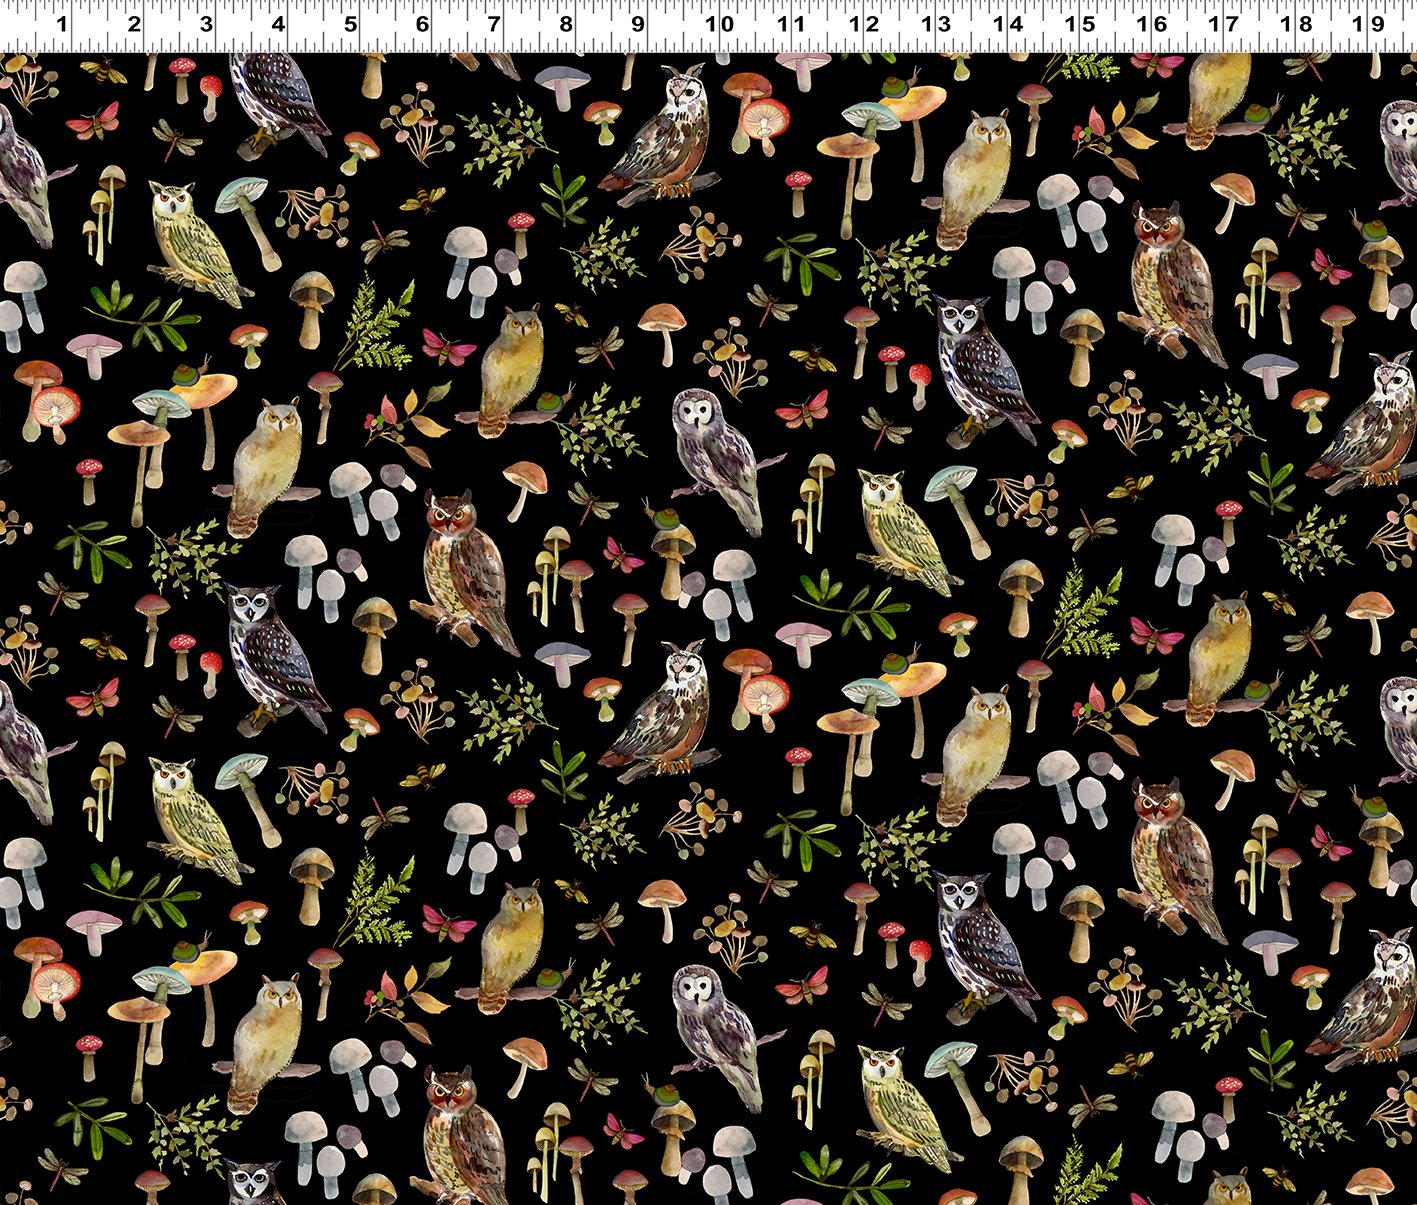This screenshot has width=1417, height=1205.
Task: Select the pink moth beneath ruler number 1
Action: pos(92,121)
